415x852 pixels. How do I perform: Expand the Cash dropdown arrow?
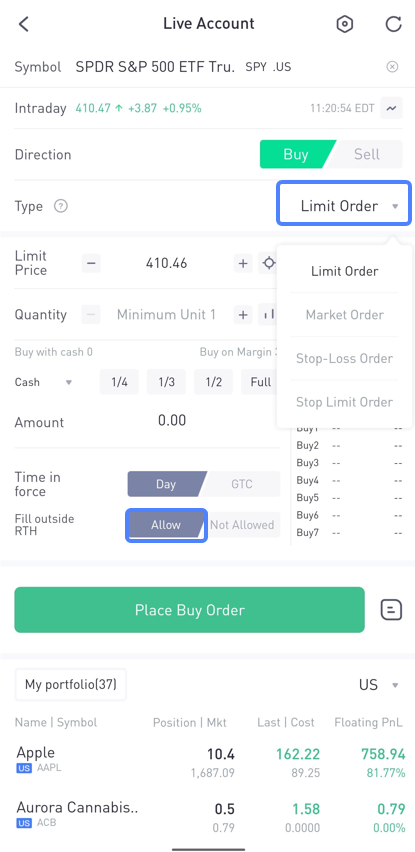[68, 383]
